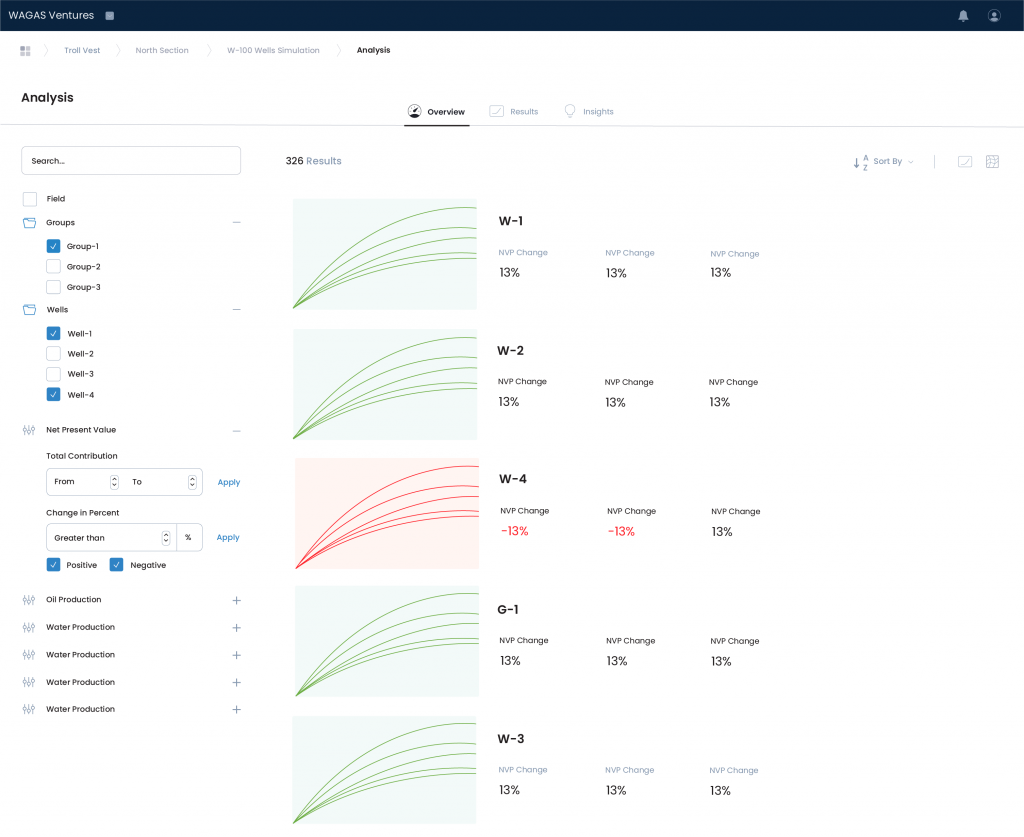Switch to chart view icon
This screenshot has width=1024, height=837.
(964, 162)
